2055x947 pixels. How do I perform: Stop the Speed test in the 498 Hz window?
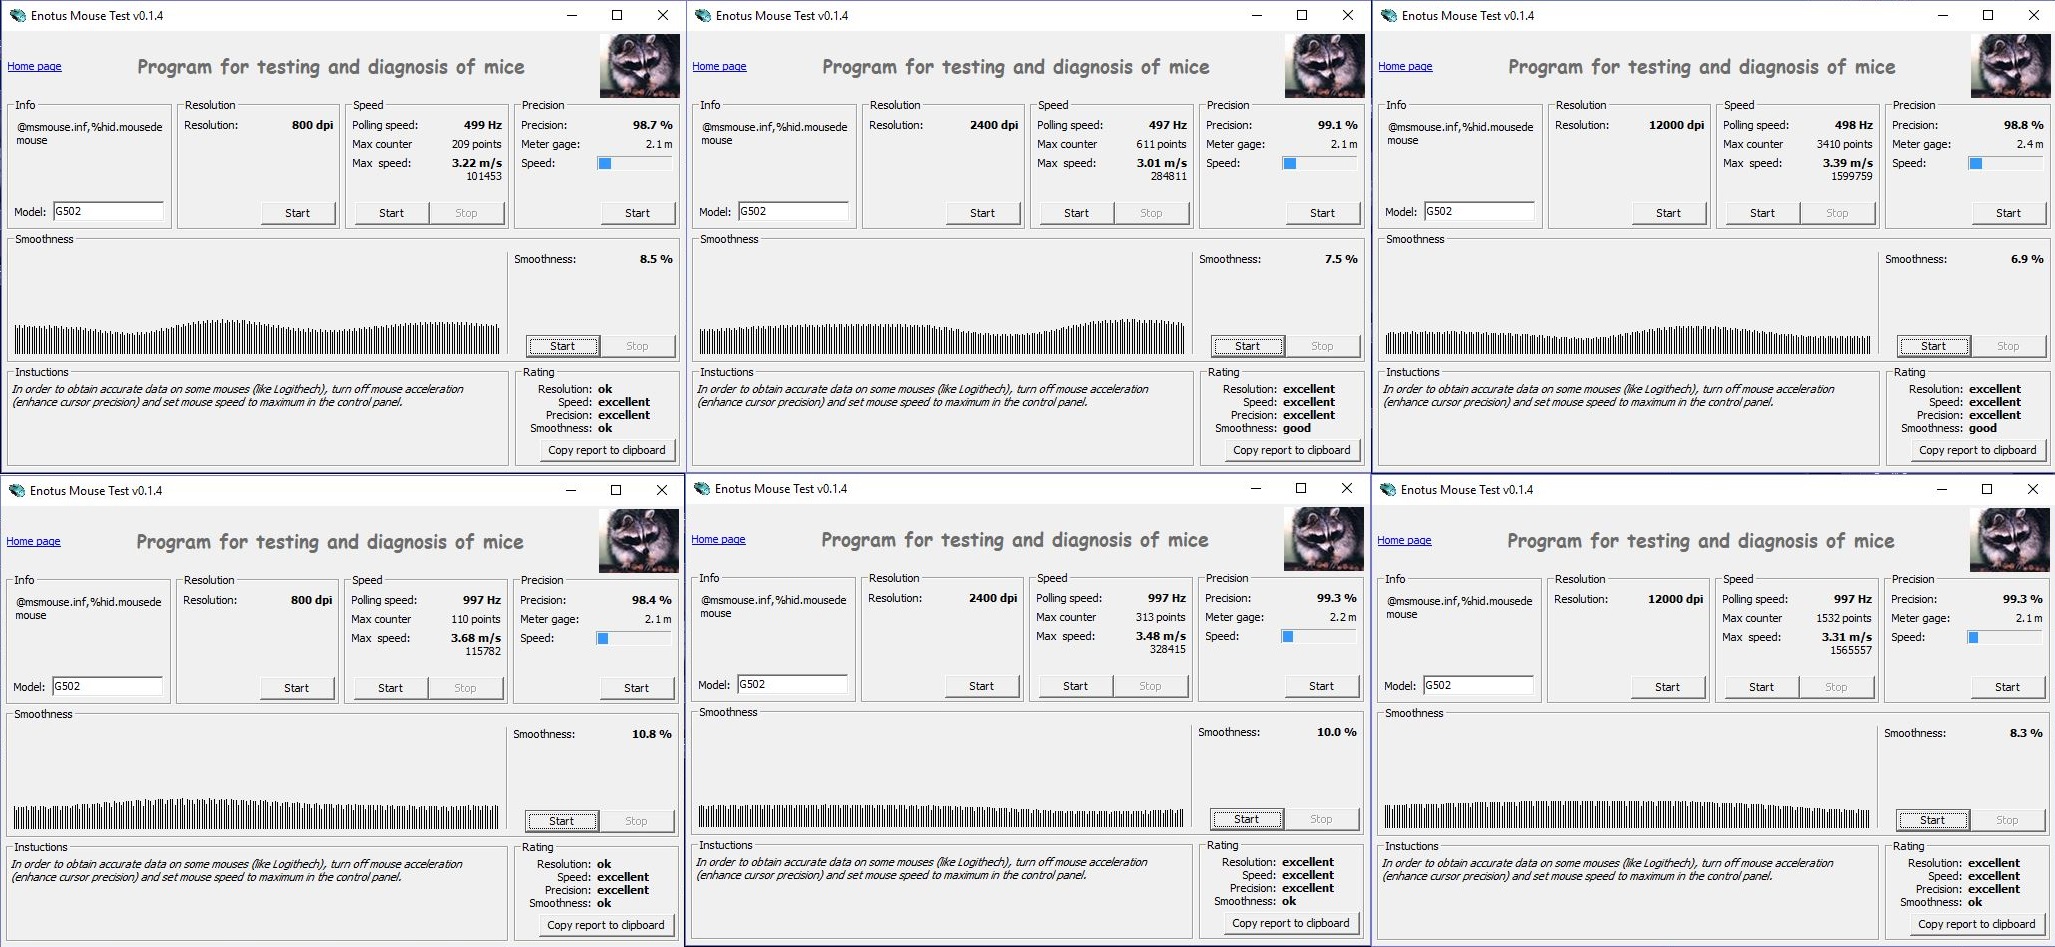pyautogui.click(x=1837, y=213)
